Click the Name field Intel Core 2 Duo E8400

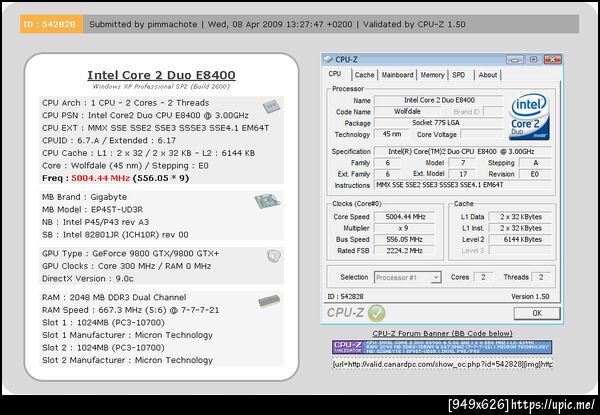(x=439, y=100)
